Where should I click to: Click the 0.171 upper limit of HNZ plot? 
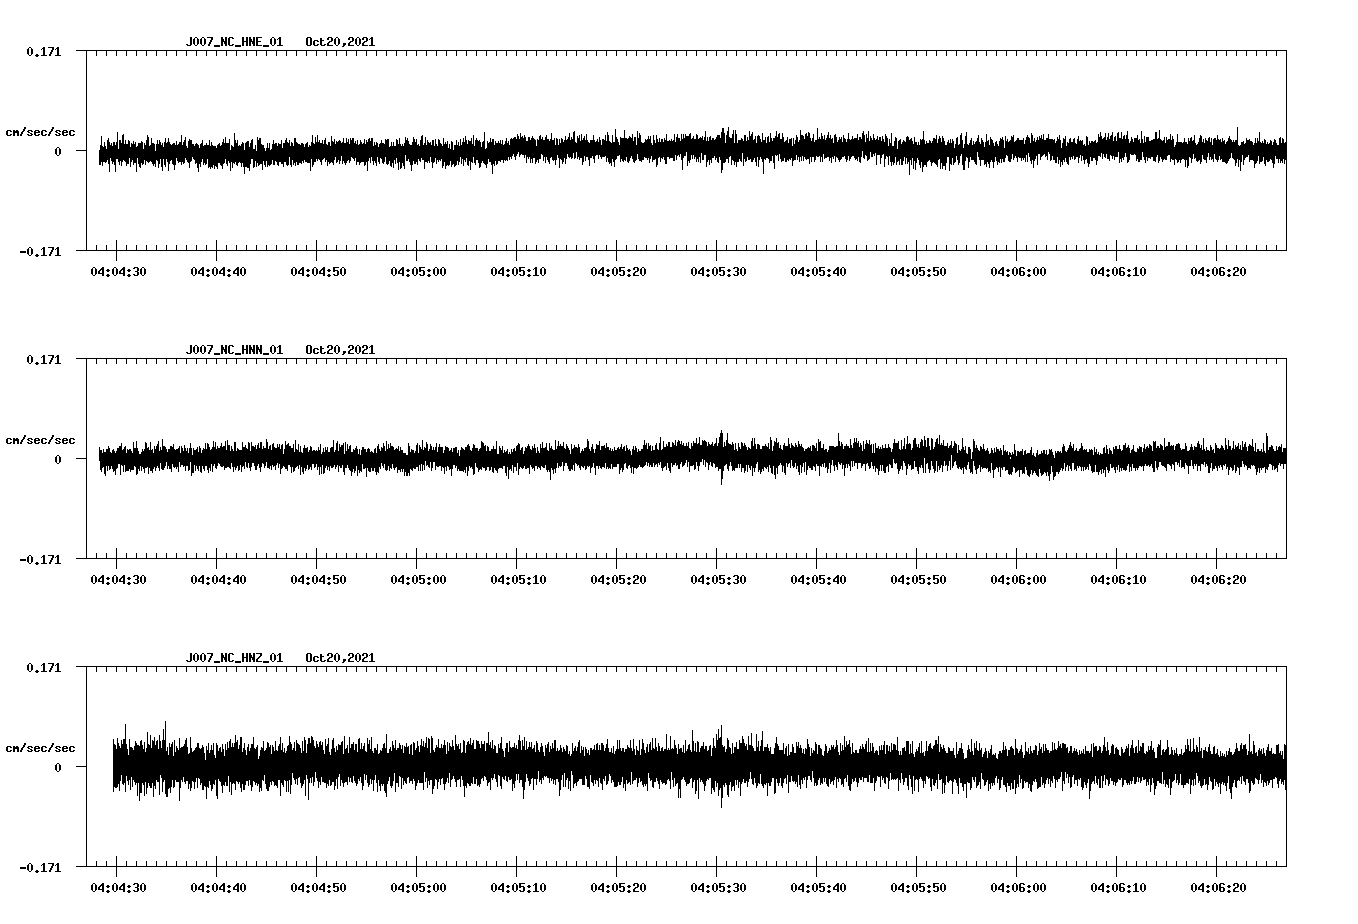pyautogui.click(x=43, y=667)
